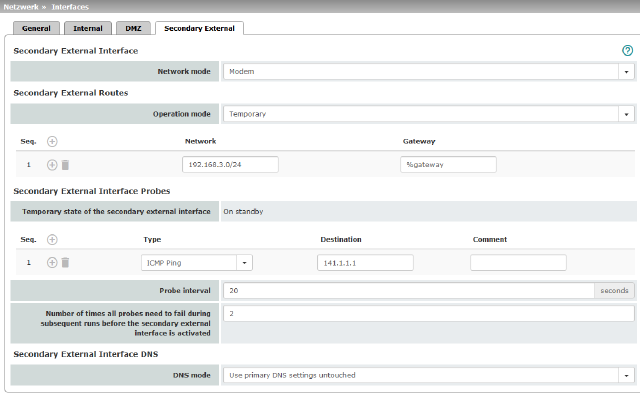The width and height of the screenshot is (642, 394).
Task: Add probe via plus icon in probes header
Action: click(x=52, y=240)
